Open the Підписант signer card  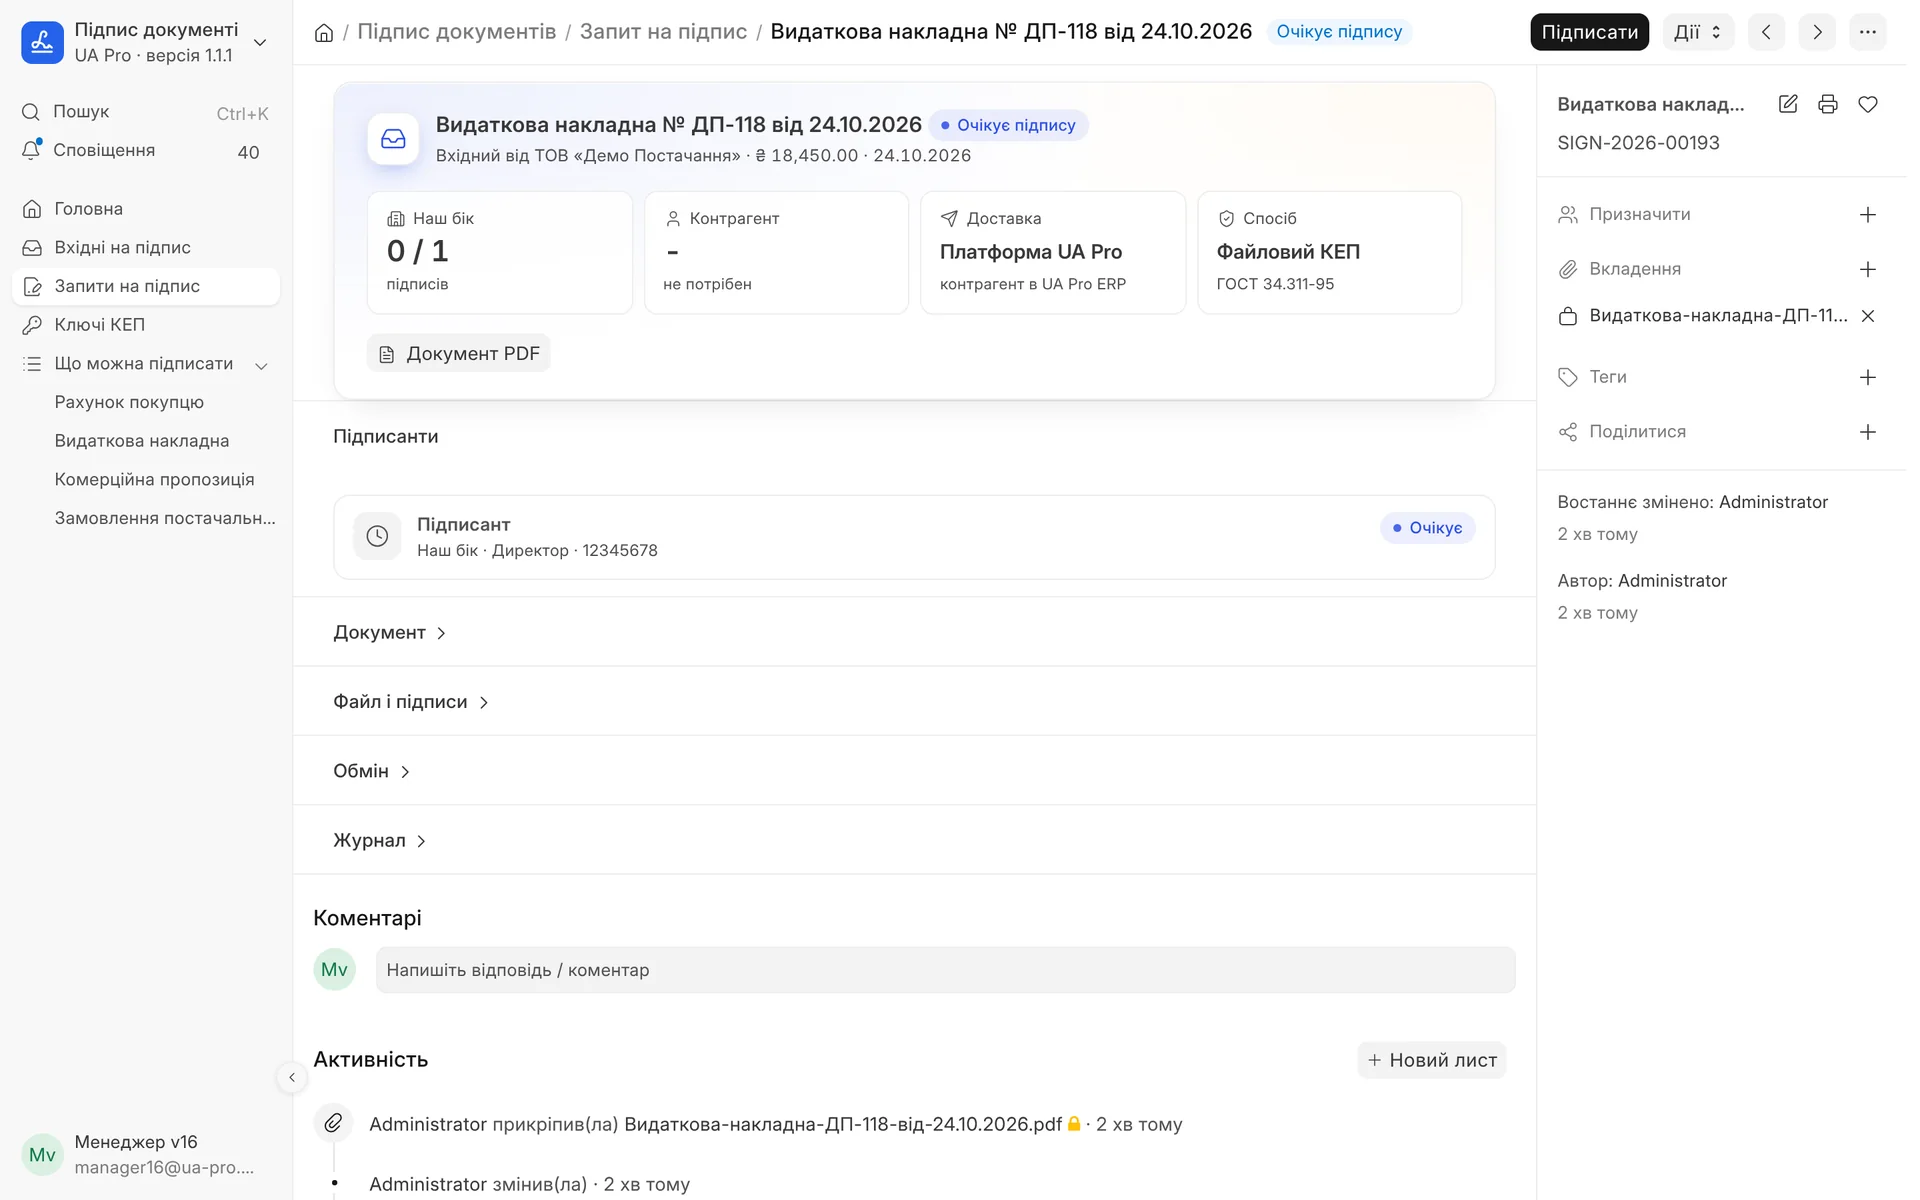[914, 537]
